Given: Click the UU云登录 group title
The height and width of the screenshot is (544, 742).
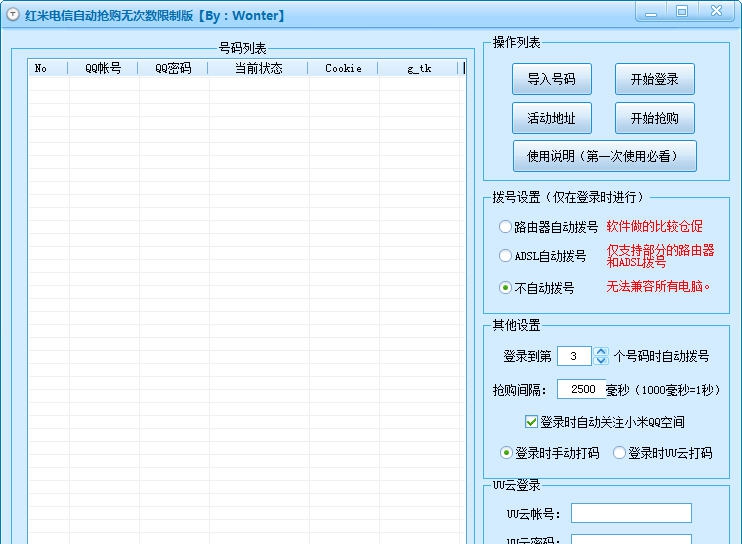Looking at the screenshot, I should [x=516, y=485].
